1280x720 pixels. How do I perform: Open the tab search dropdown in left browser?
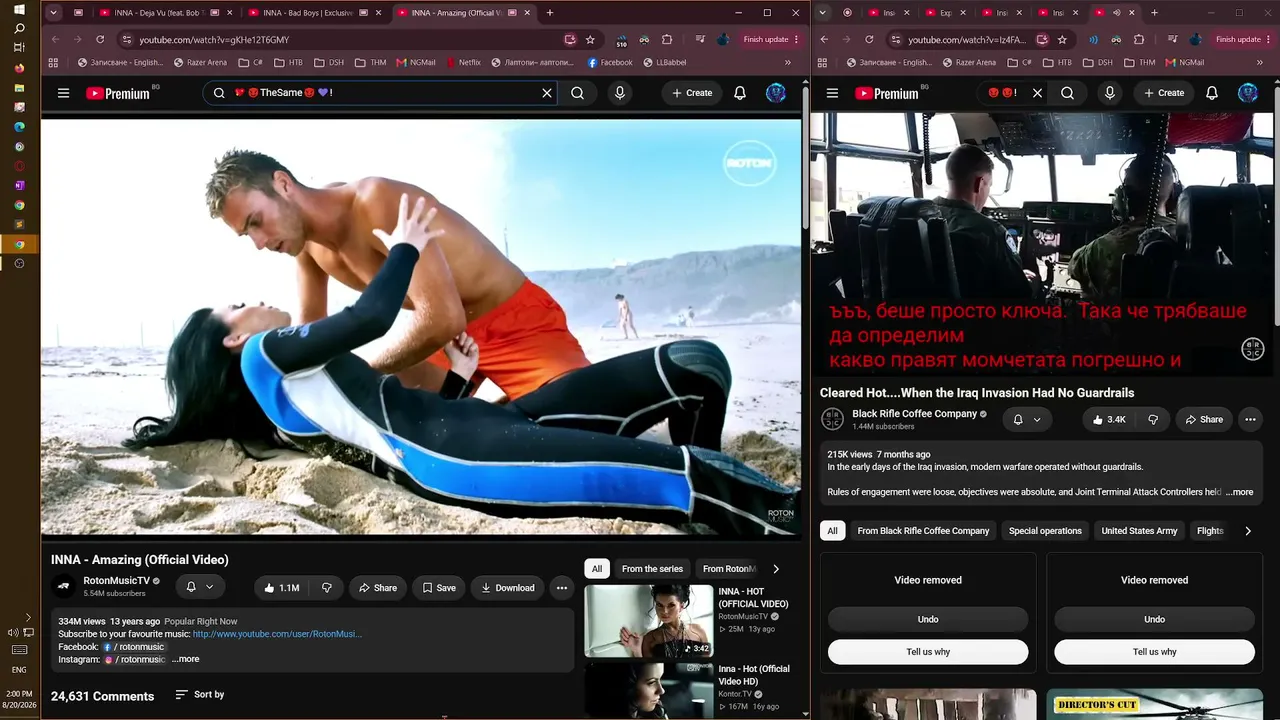pos(53,13)
